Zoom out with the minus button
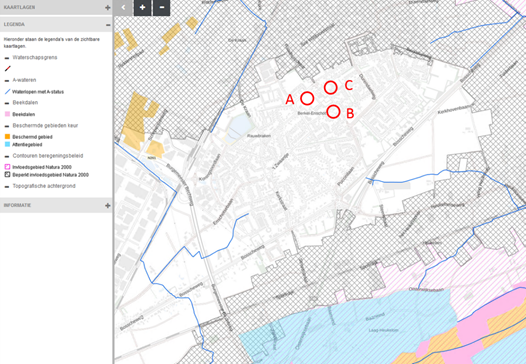526x364 pixels. tap(162, 7)
